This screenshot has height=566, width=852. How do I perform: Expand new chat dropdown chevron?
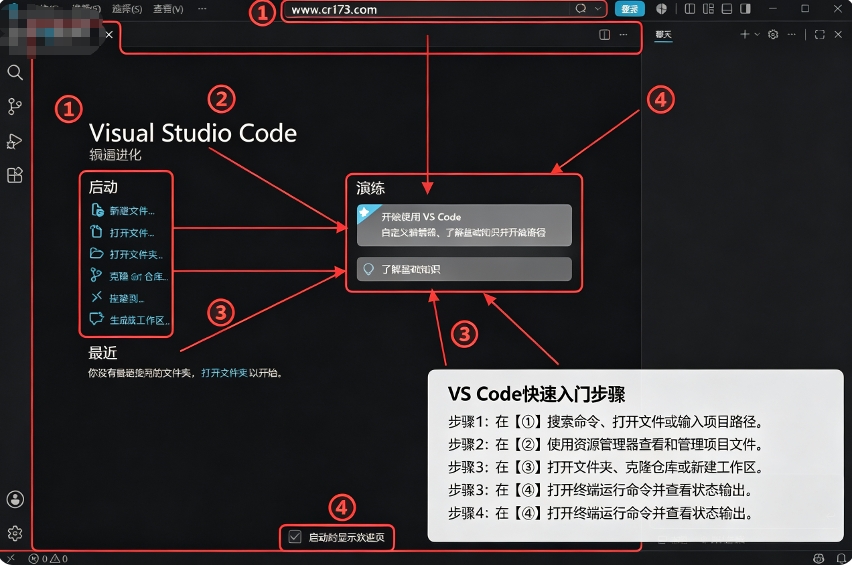tap(757, 34)
